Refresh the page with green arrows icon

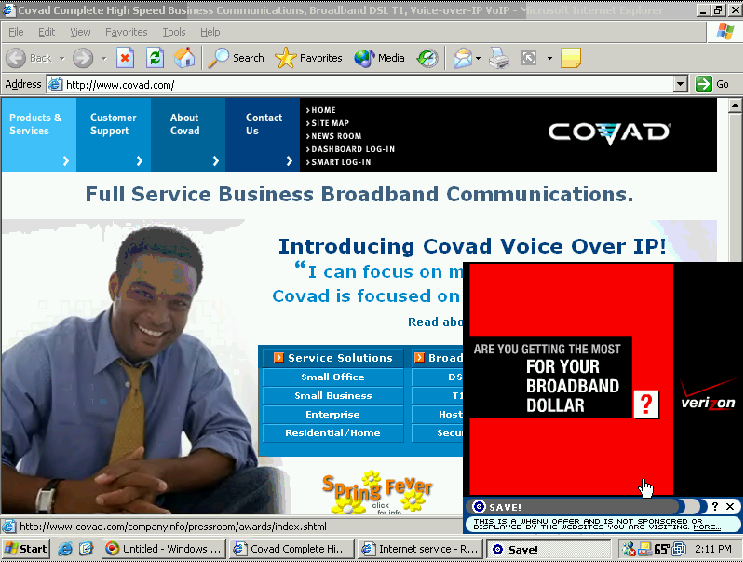155,58
